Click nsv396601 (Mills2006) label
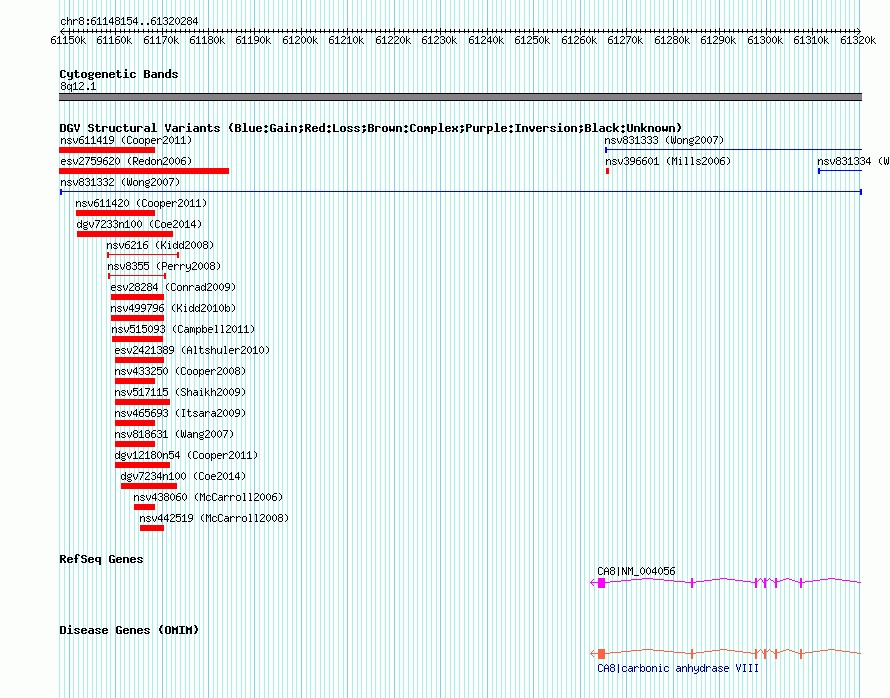Screen dimensions: 890x698 [x=668, y=161]
